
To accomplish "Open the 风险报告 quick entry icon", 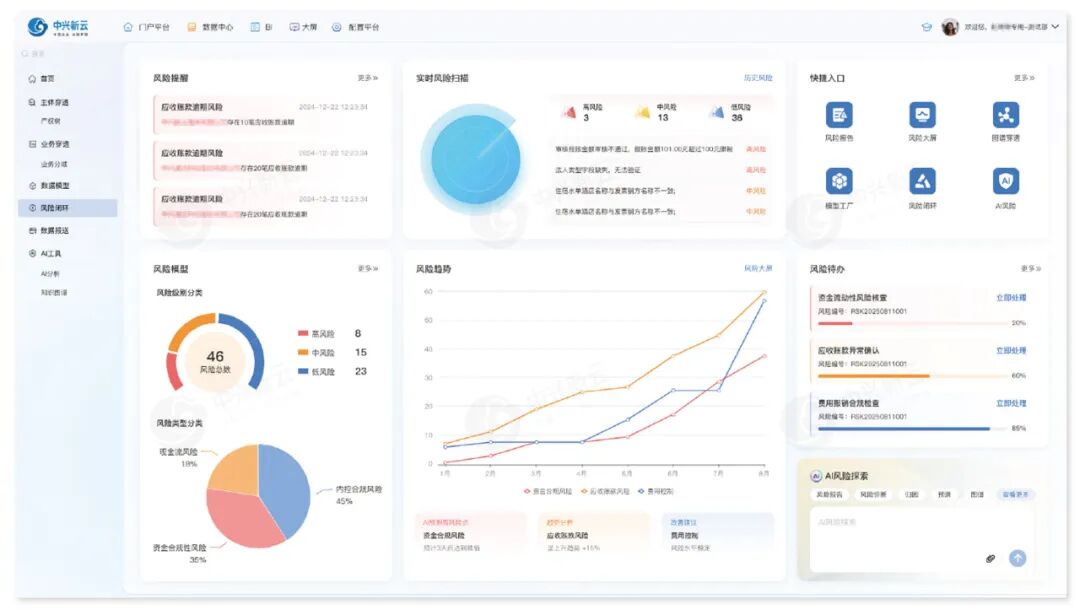I will (x=838, y=115).
